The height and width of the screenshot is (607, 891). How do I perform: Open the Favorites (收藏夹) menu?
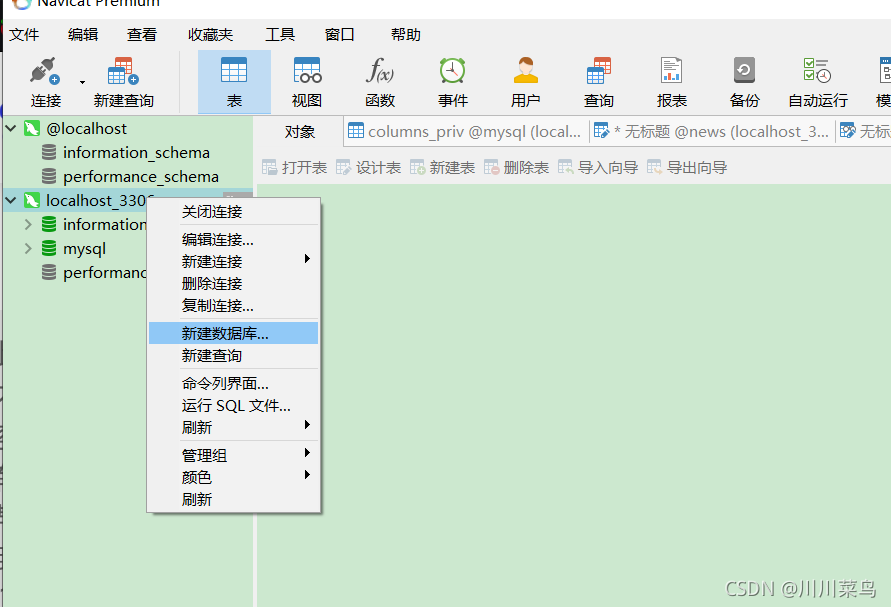point(210,35)
